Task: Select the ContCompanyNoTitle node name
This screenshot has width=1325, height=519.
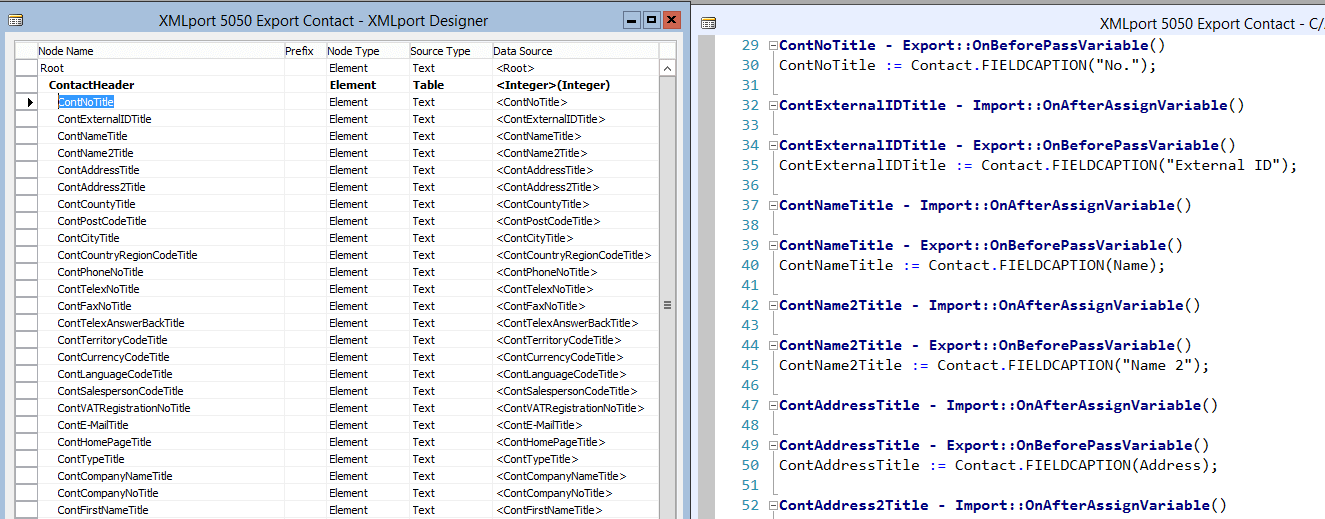Action: [x=107, y=493]
